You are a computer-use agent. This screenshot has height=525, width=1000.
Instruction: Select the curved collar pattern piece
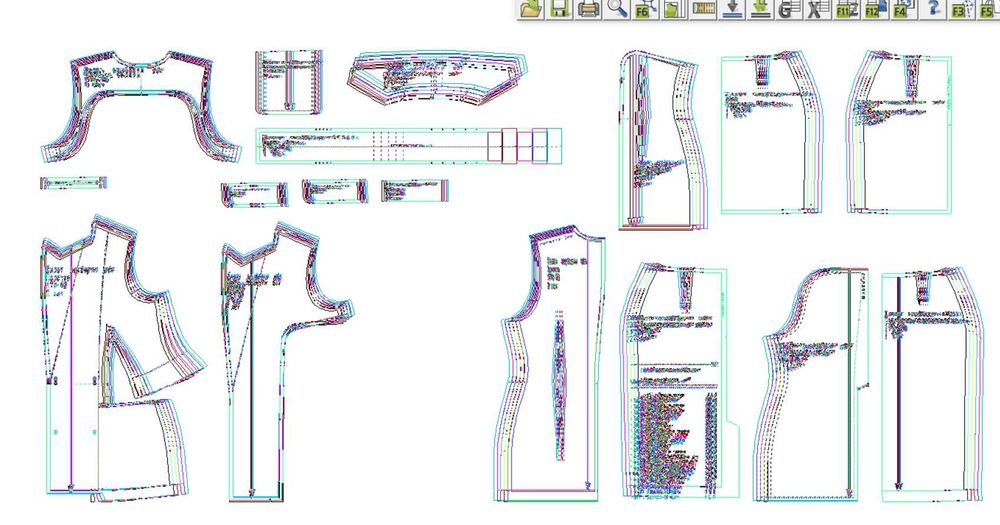tap(439, 78)
